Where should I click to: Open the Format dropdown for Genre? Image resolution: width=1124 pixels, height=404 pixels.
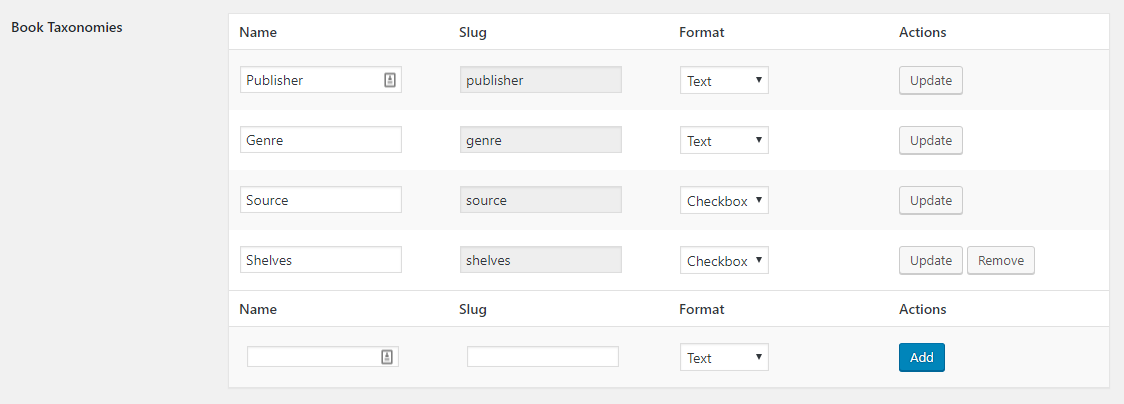point(724,140)
